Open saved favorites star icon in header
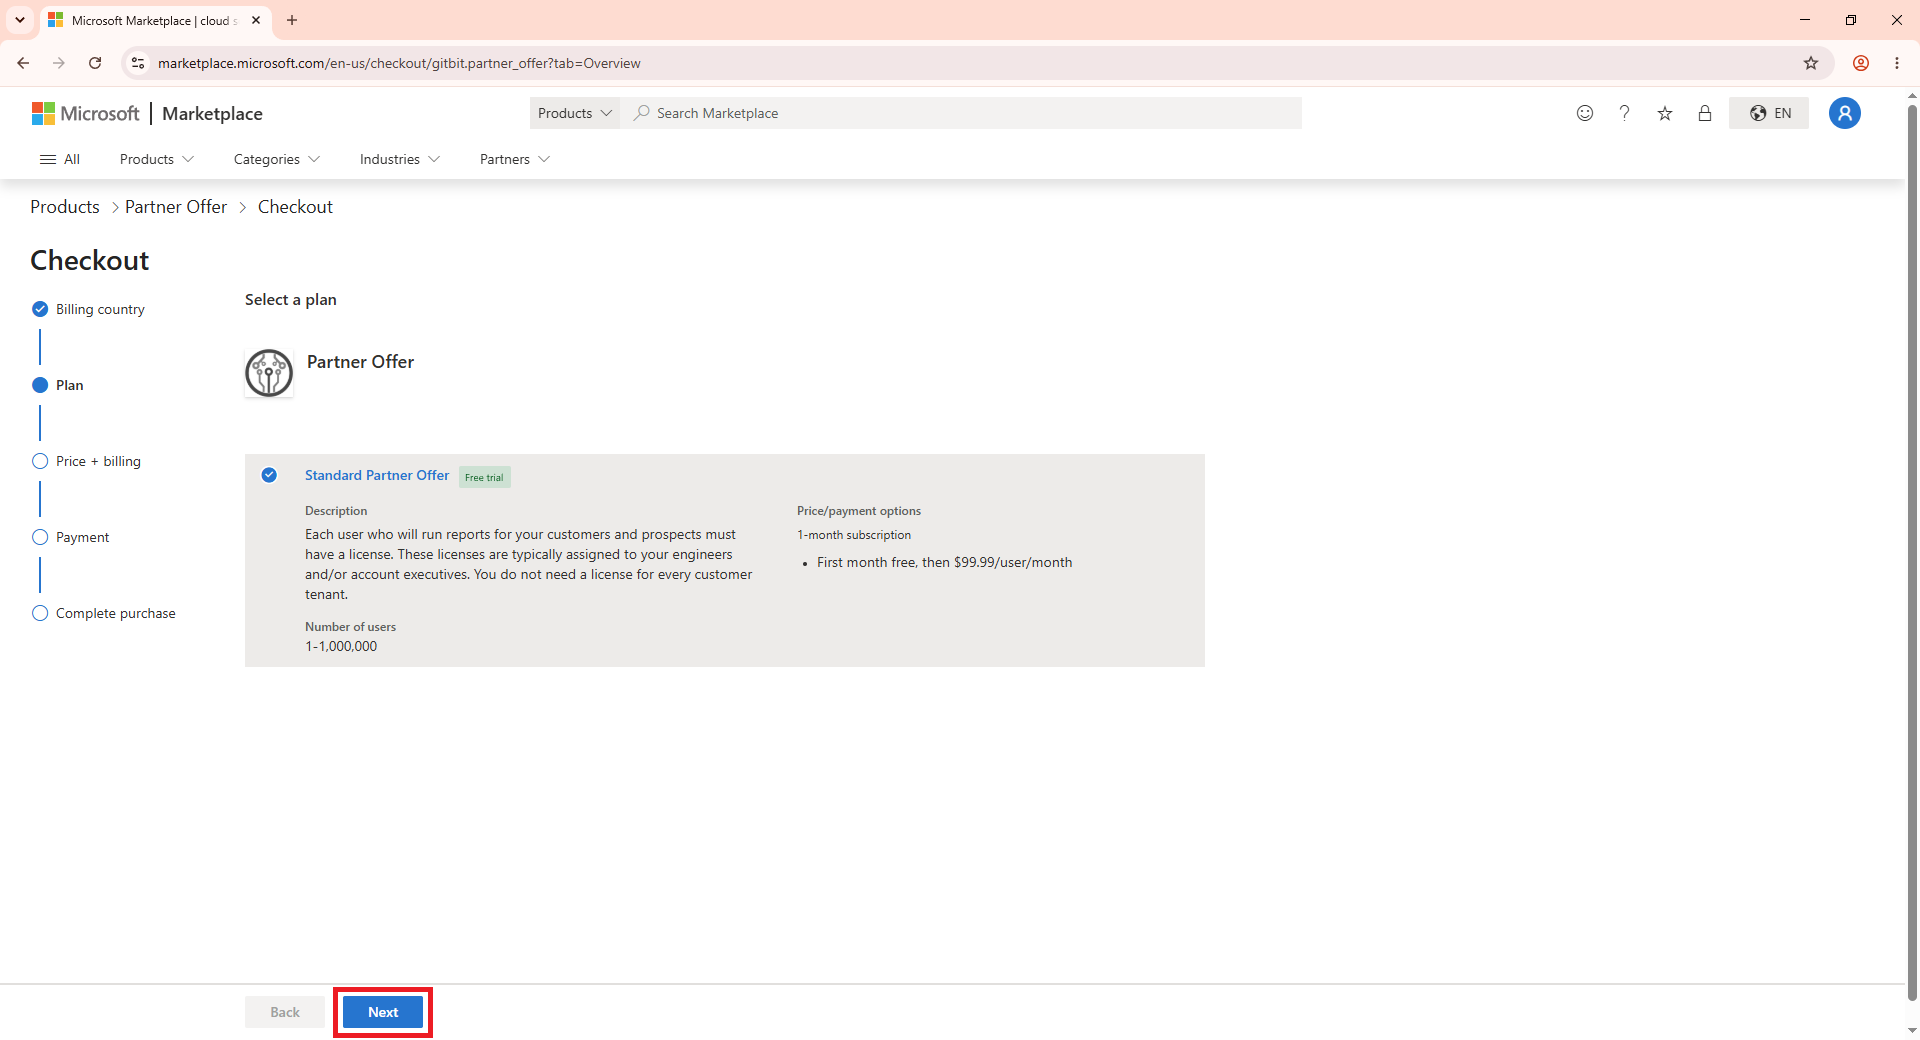The height and width of the screenshot is (1040, 1920). pyautogui.click(x=1665, y=113)
